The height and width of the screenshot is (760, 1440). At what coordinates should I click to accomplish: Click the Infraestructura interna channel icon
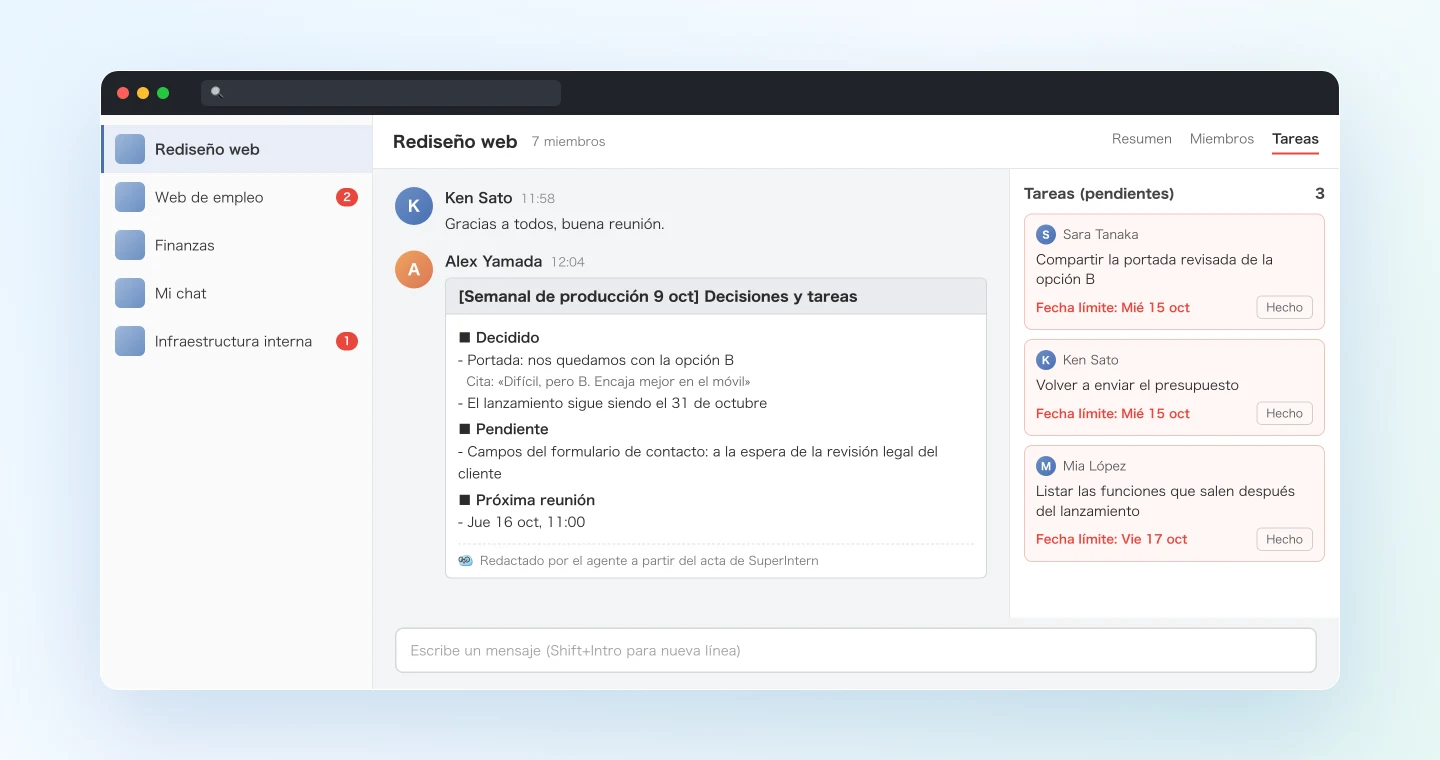coord(130,341)
